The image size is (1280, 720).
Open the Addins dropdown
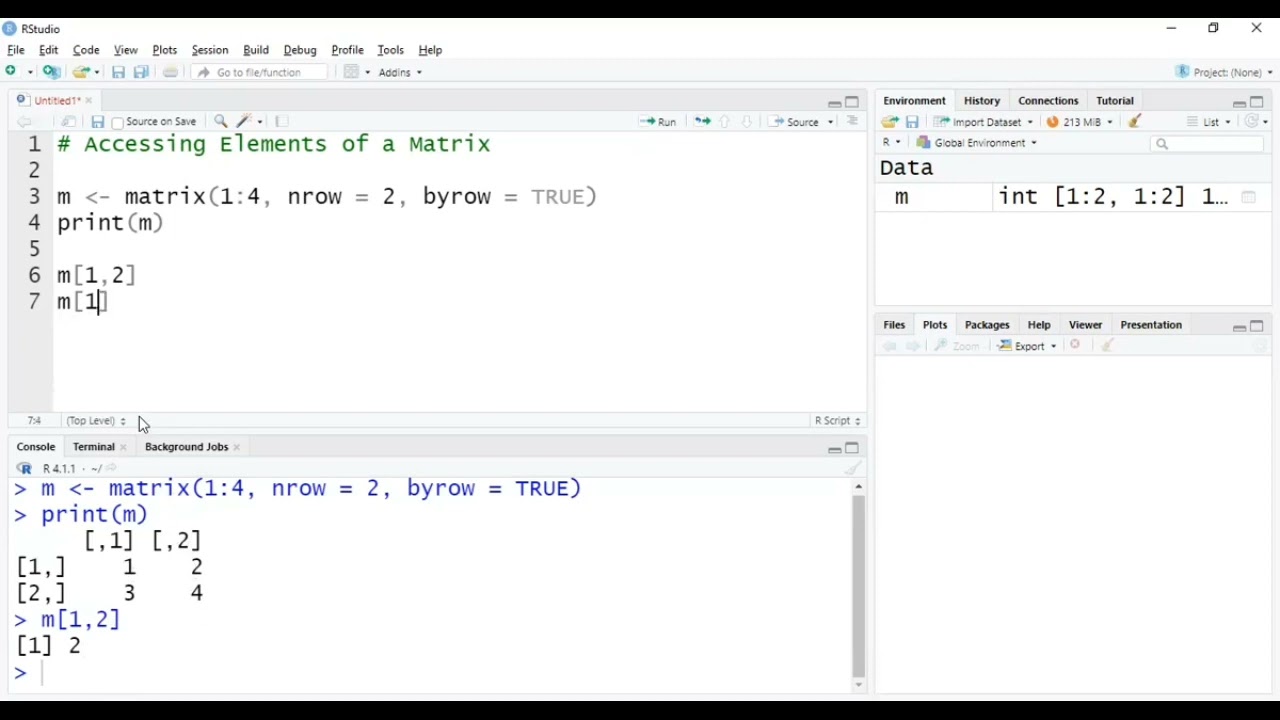(400, 72)
